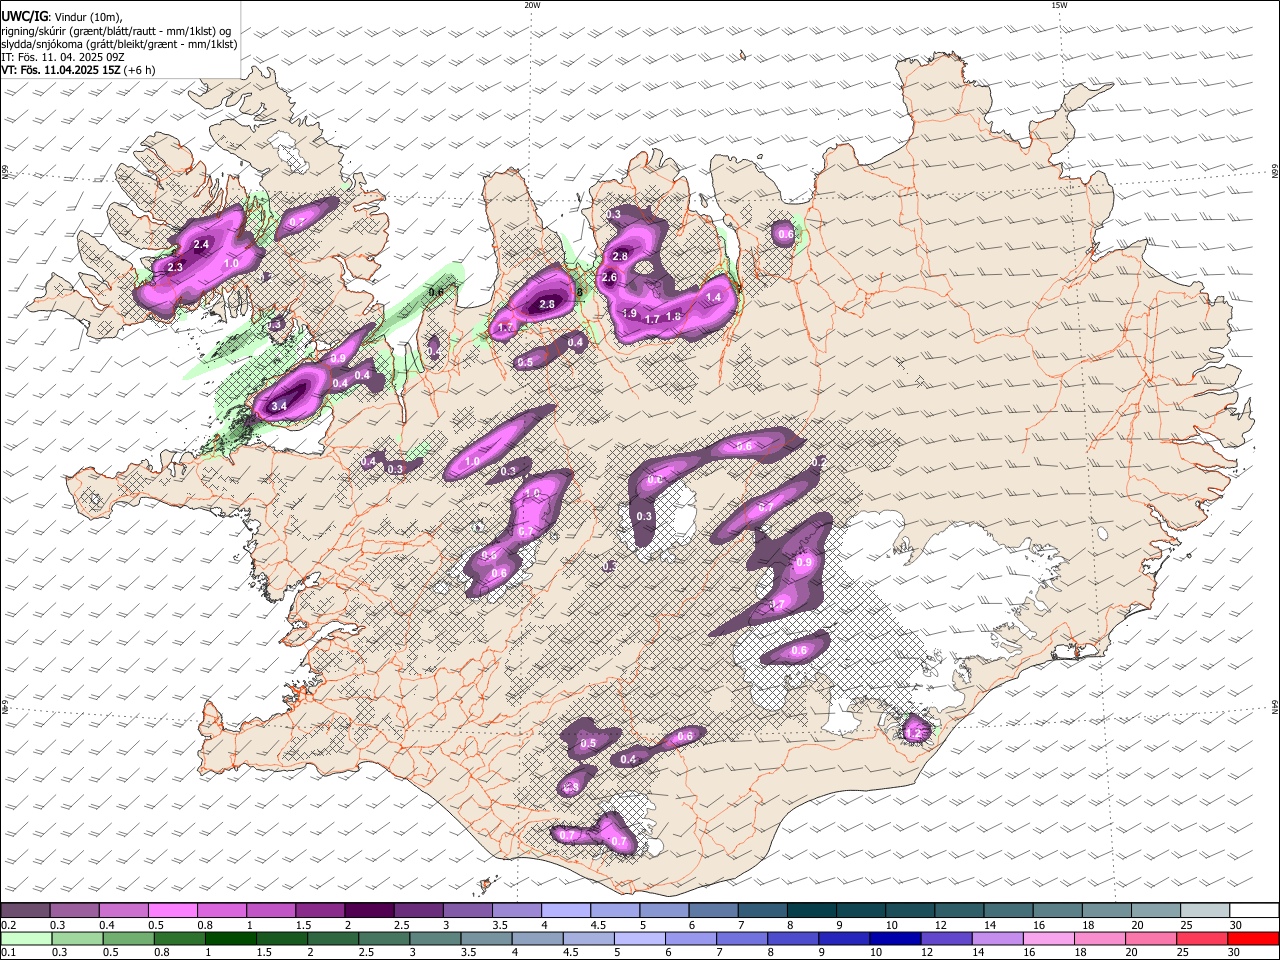Click the 'IT: Fös. 11. 04. 2025 09Z' line
Viewport: 1280px width, 960px height.
[x=63, y=57]
